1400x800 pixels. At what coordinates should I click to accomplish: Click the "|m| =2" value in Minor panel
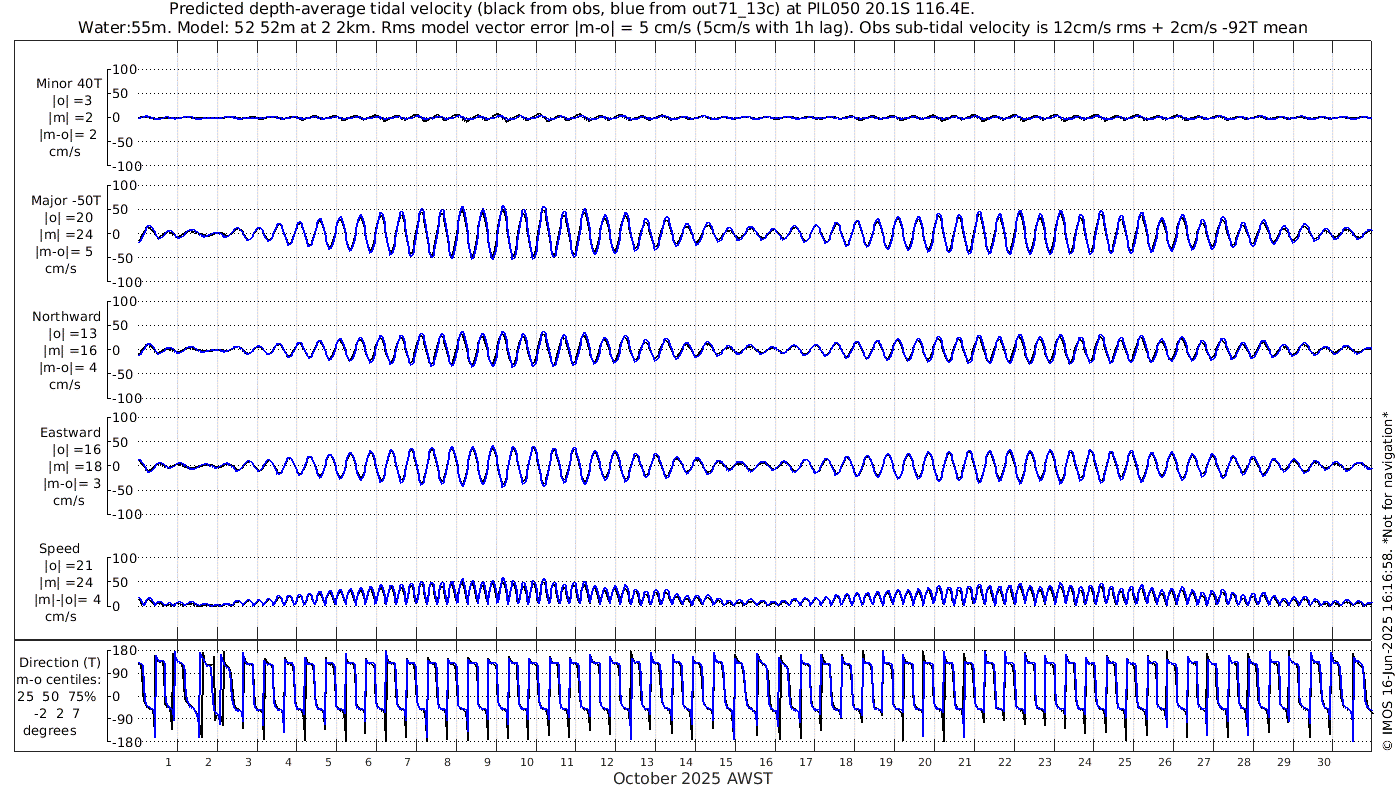point(71,118)
